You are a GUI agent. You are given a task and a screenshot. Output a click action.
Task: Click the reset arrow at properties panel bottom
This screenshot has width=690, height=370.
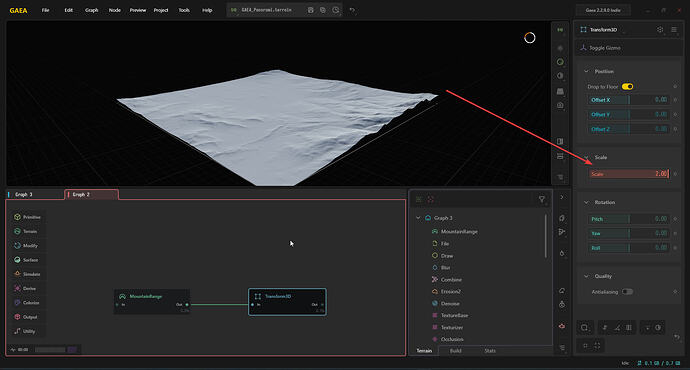point(677,337)
